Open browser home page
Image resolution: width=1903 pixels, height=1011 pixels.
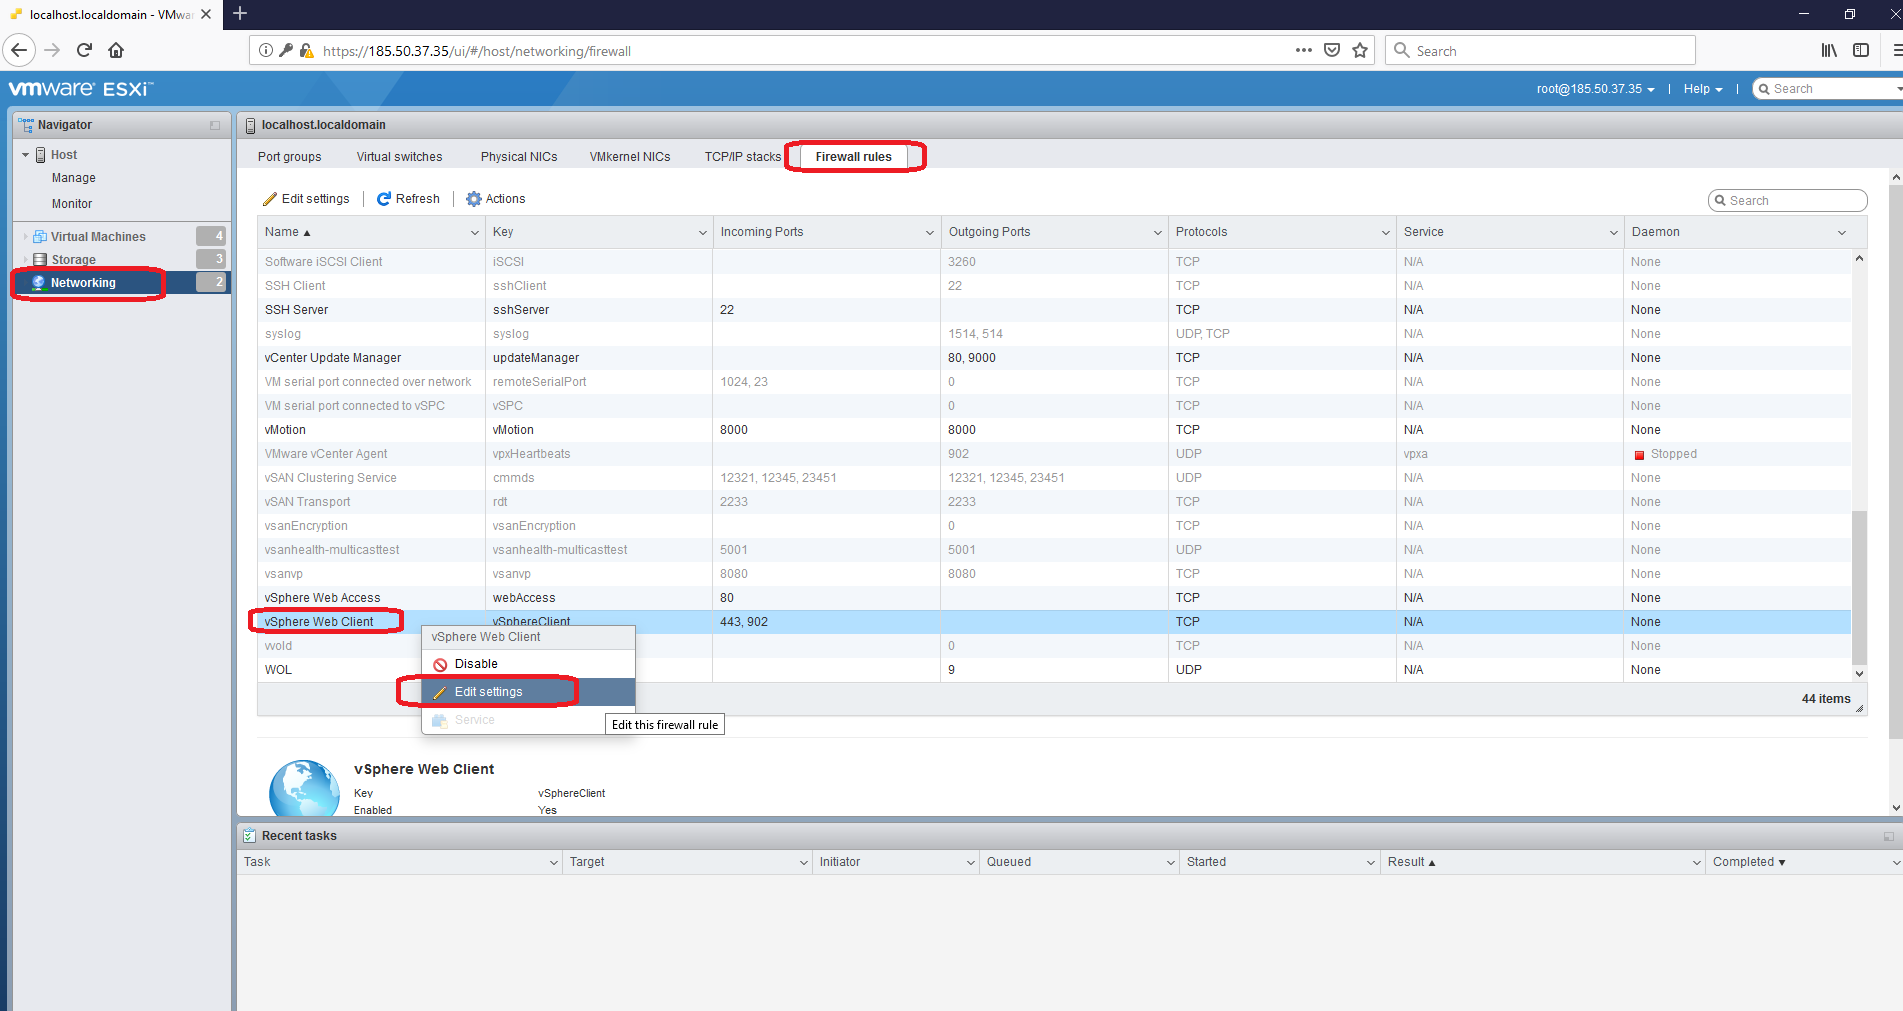click(x=116, y=50)
